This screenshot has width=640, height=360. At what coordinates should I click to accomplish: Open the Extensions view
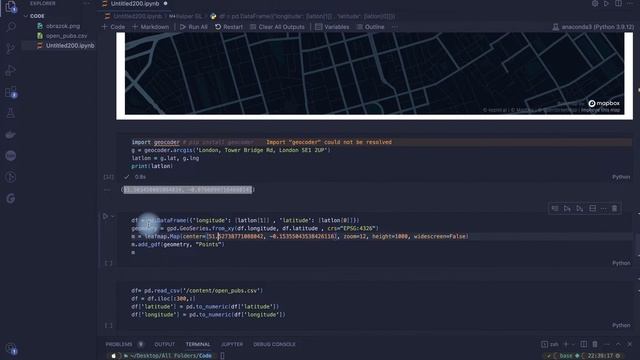pyautogui.click(x=11, y=92)
